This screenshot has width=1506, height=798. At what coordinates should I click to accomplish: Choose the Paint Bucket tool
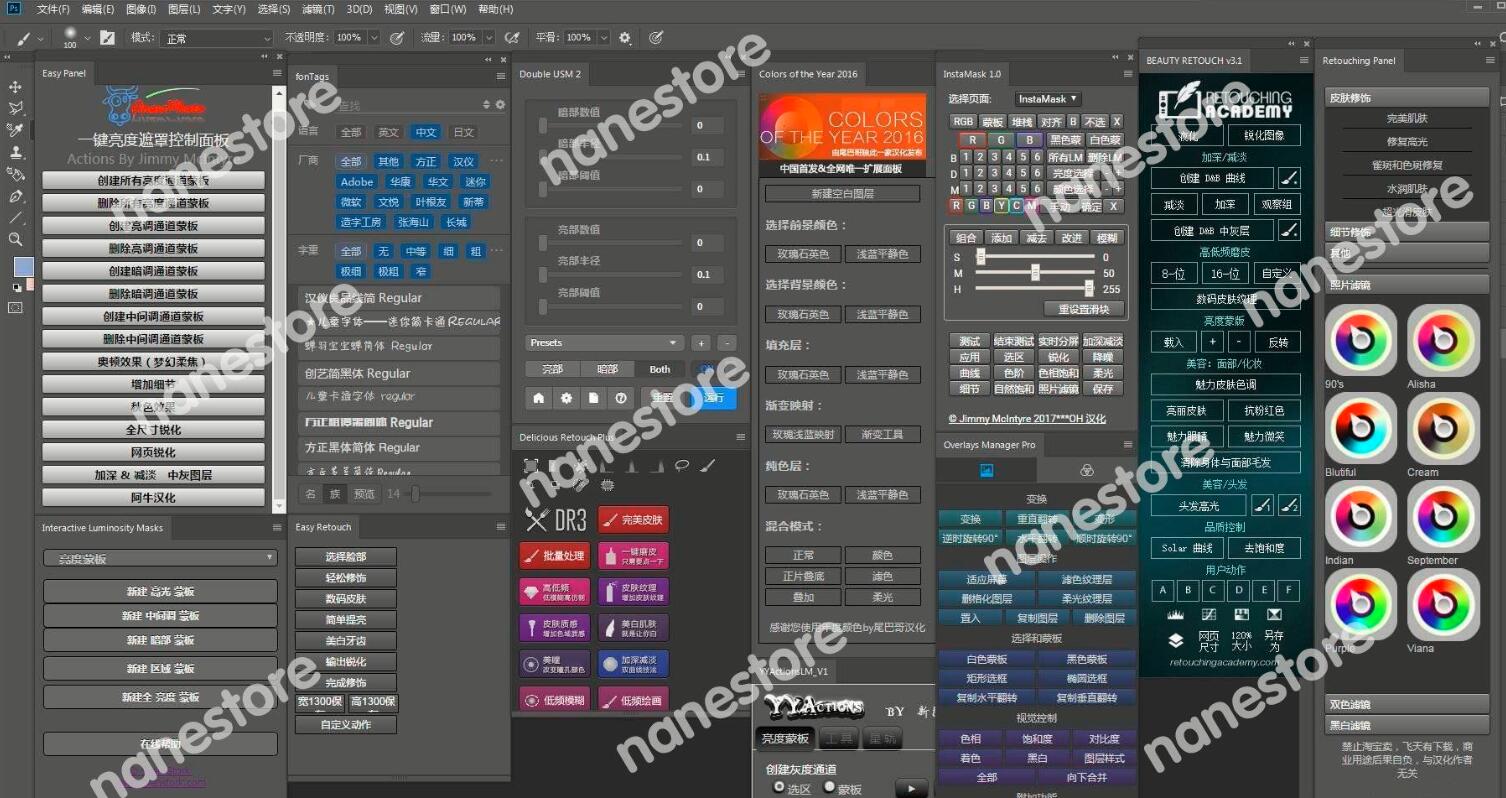point(15,174)
